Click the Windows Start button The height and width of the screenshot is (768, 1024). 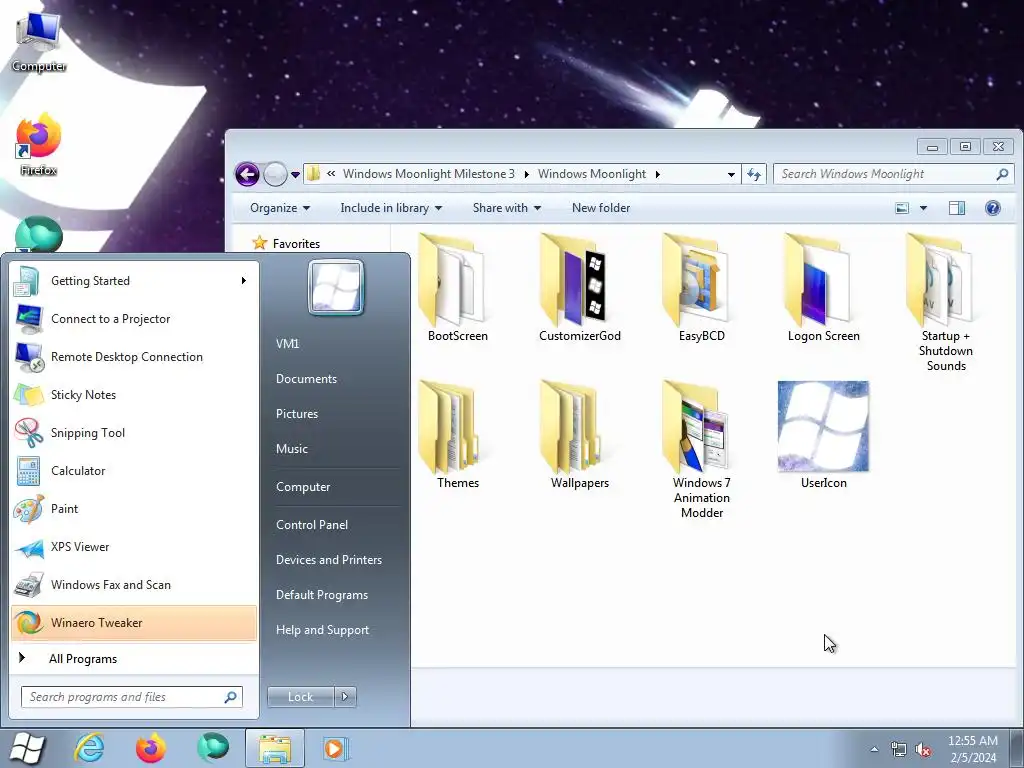click(27, 748)
